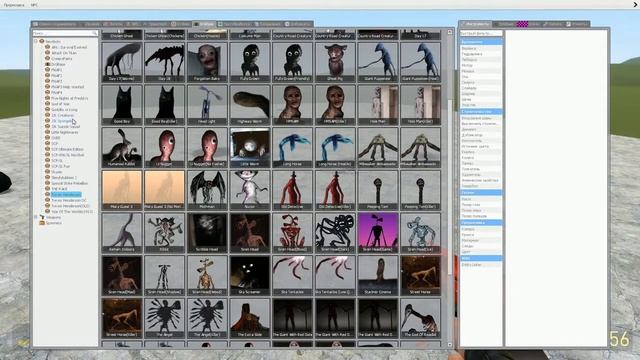Spawn the Day 28 nextbot
This screenshot has height=360, width=640.
coord(164,62)
